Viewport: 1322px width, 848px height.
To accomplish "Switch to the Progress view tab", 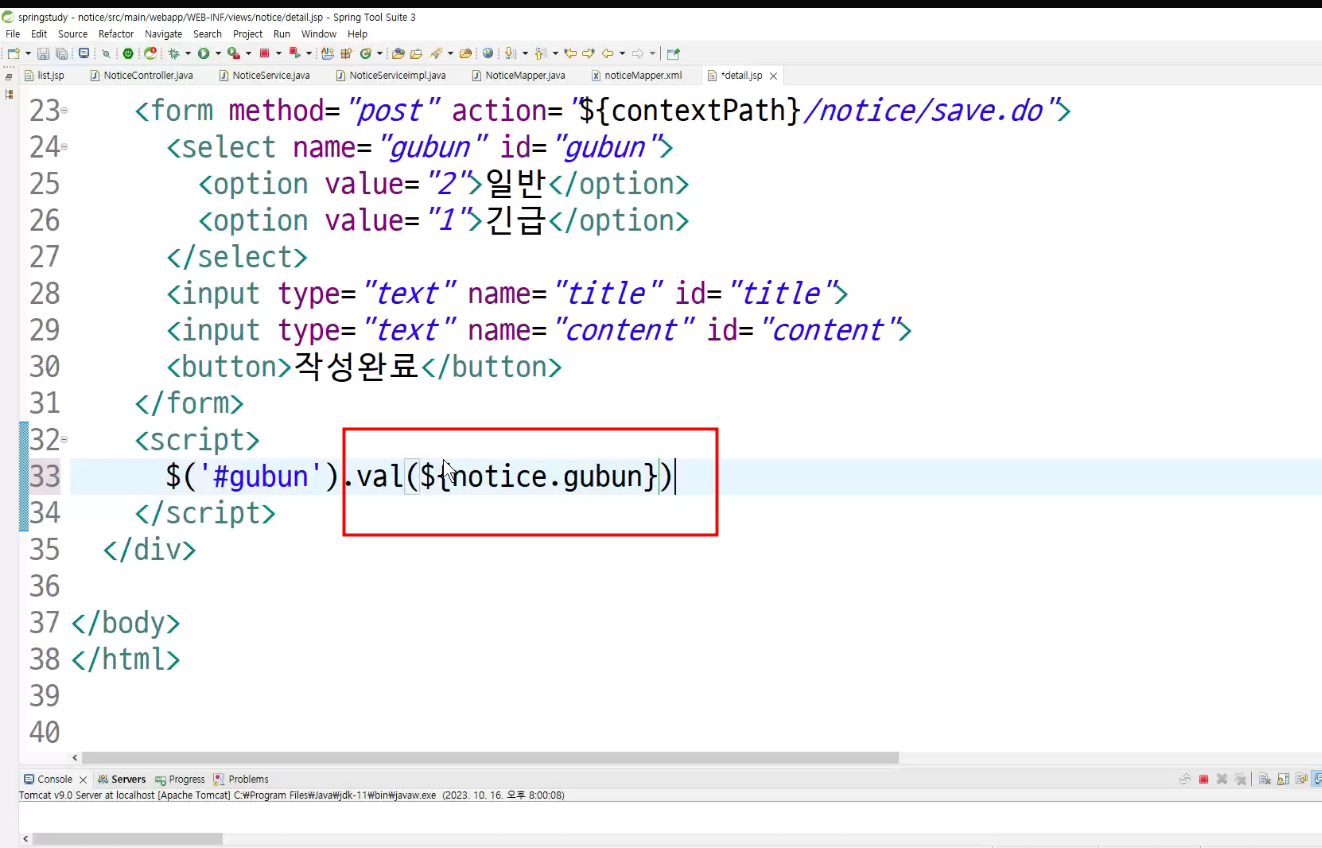I will click(180, 779).
